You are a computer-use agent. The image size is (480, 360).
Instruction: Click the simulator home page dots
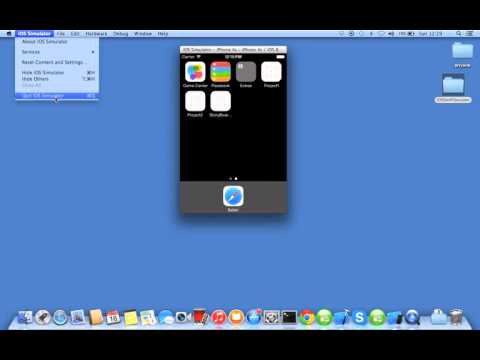tap(233, 179)
